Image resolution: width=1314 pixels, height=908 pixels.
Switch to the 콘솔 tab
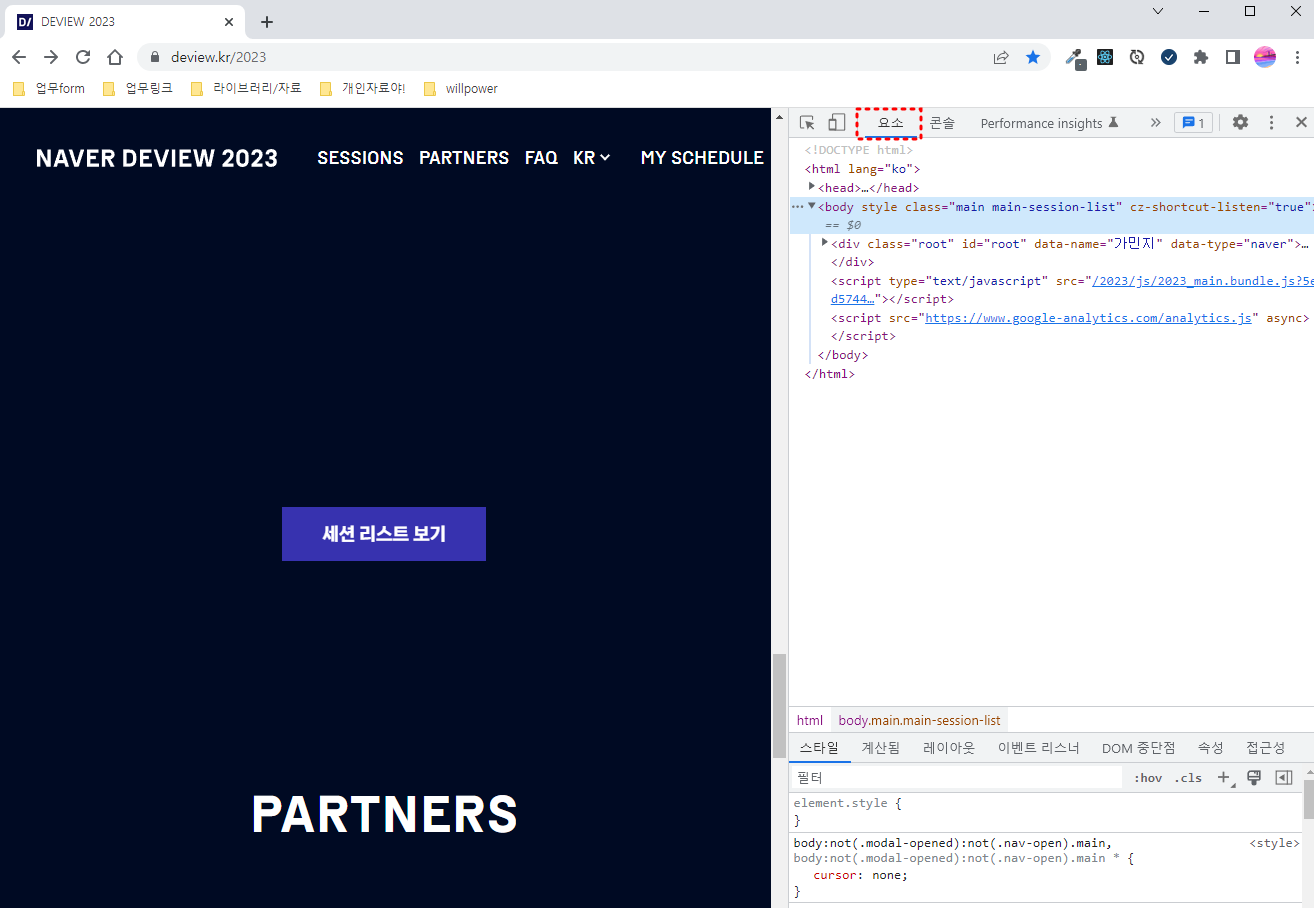click(x=942, y=123)
